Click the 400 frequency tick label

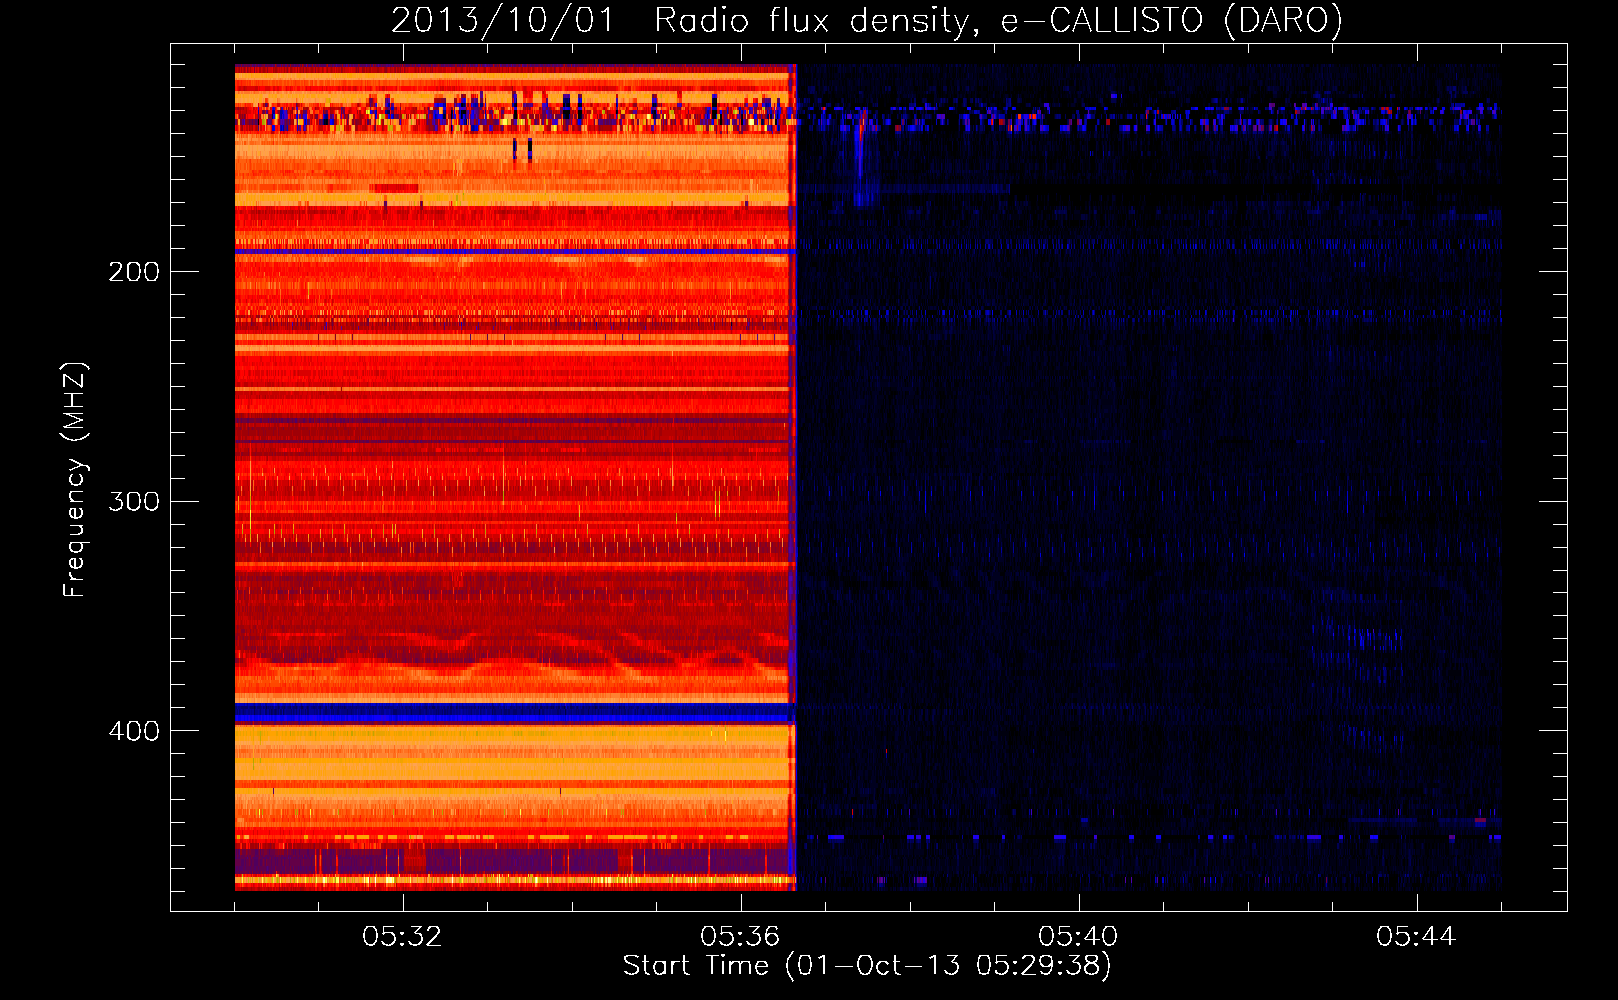pos(134,731)
